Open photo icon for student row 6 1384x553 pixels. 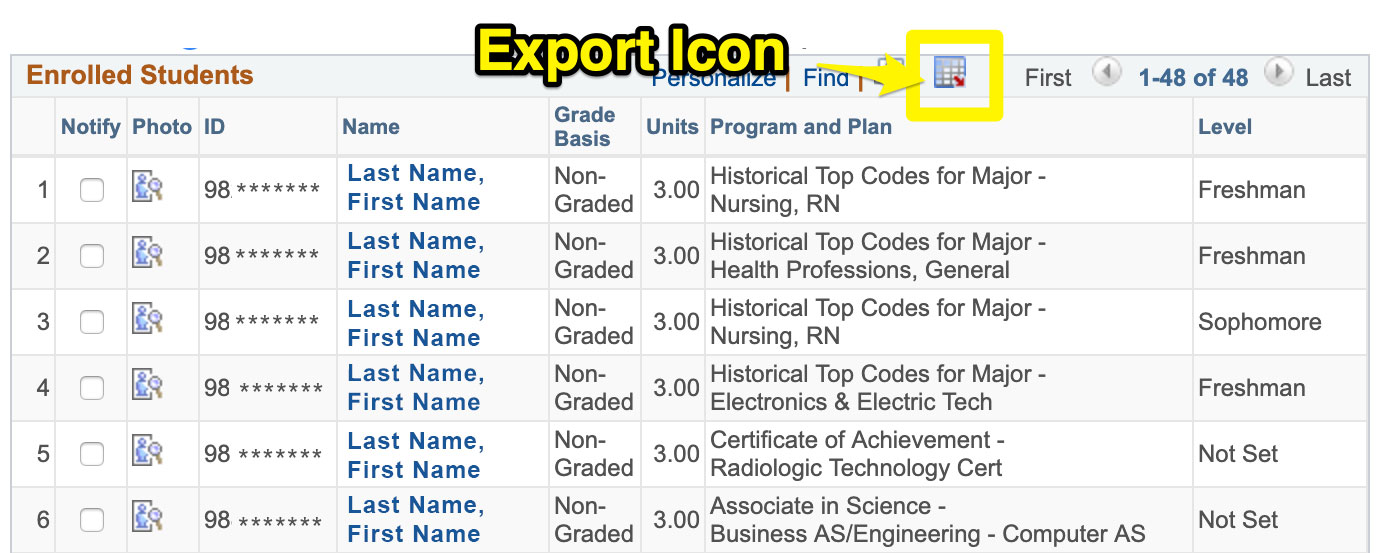point(147,518)
